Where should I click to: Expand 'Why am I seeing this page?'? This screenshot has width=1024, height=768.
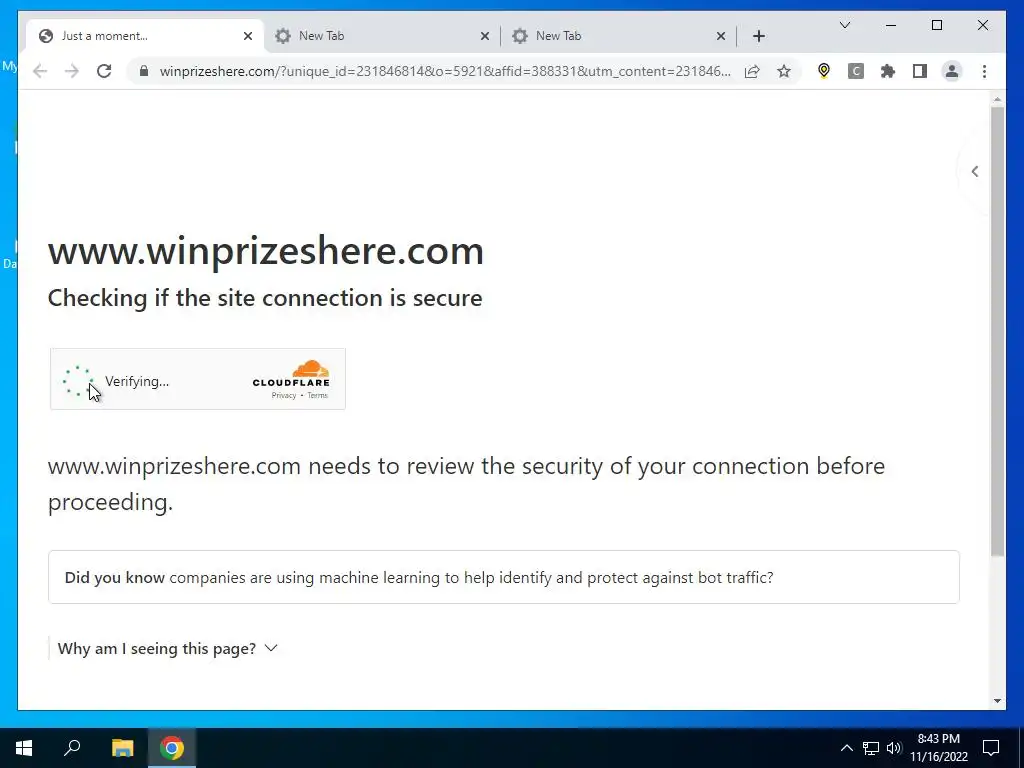click(167, 648)
